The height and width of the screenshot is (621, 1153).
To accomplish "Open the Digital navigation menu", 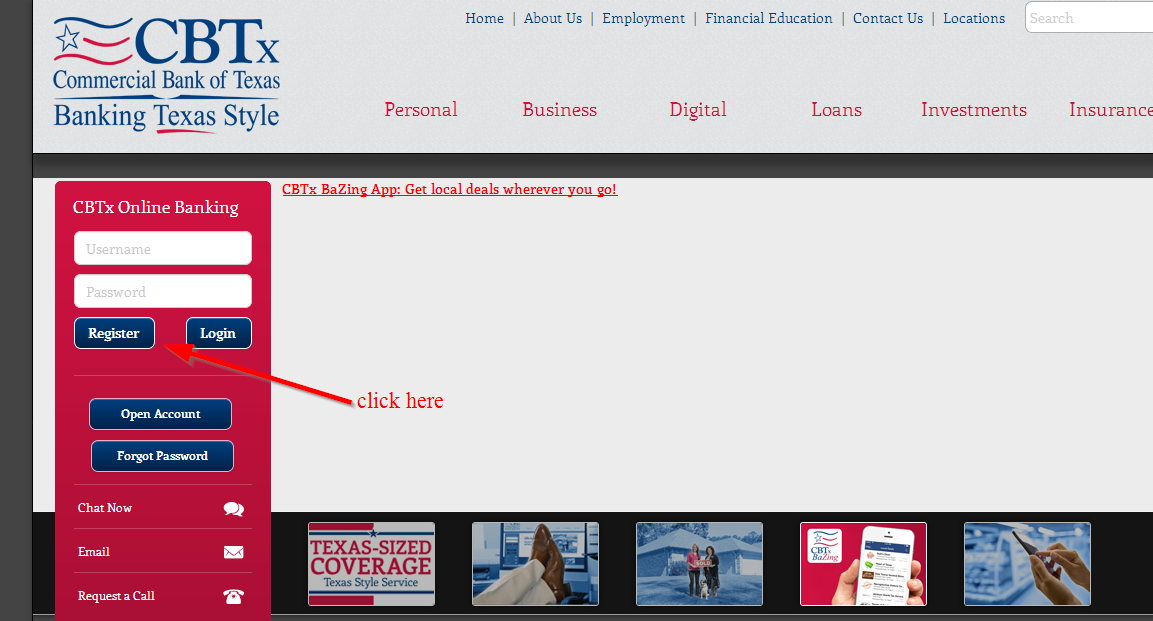I will [698, 110].
